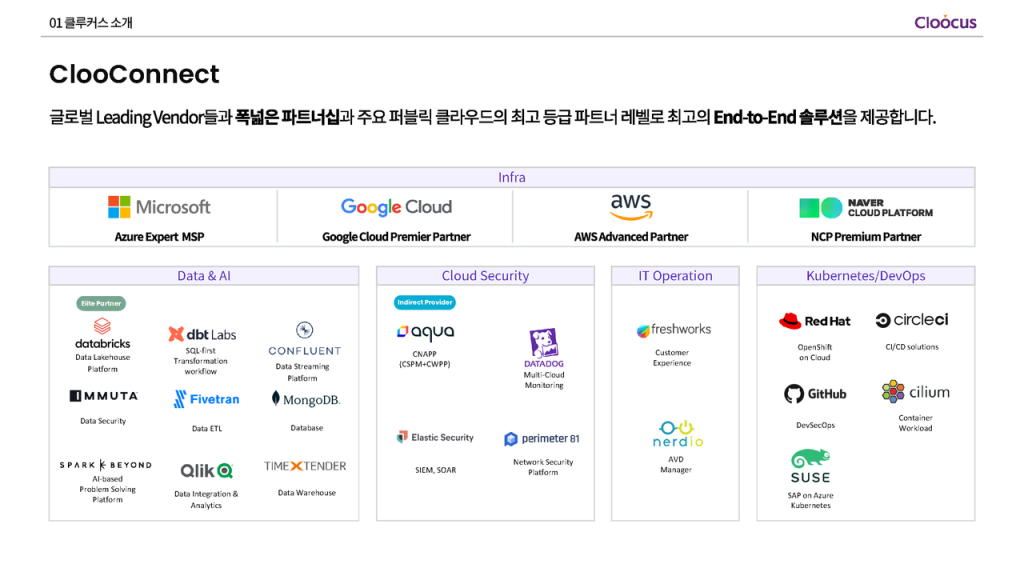This screenshot has width=1024, height=576.
Task: Click the Datadog logo
Action: tap(543, 348)
